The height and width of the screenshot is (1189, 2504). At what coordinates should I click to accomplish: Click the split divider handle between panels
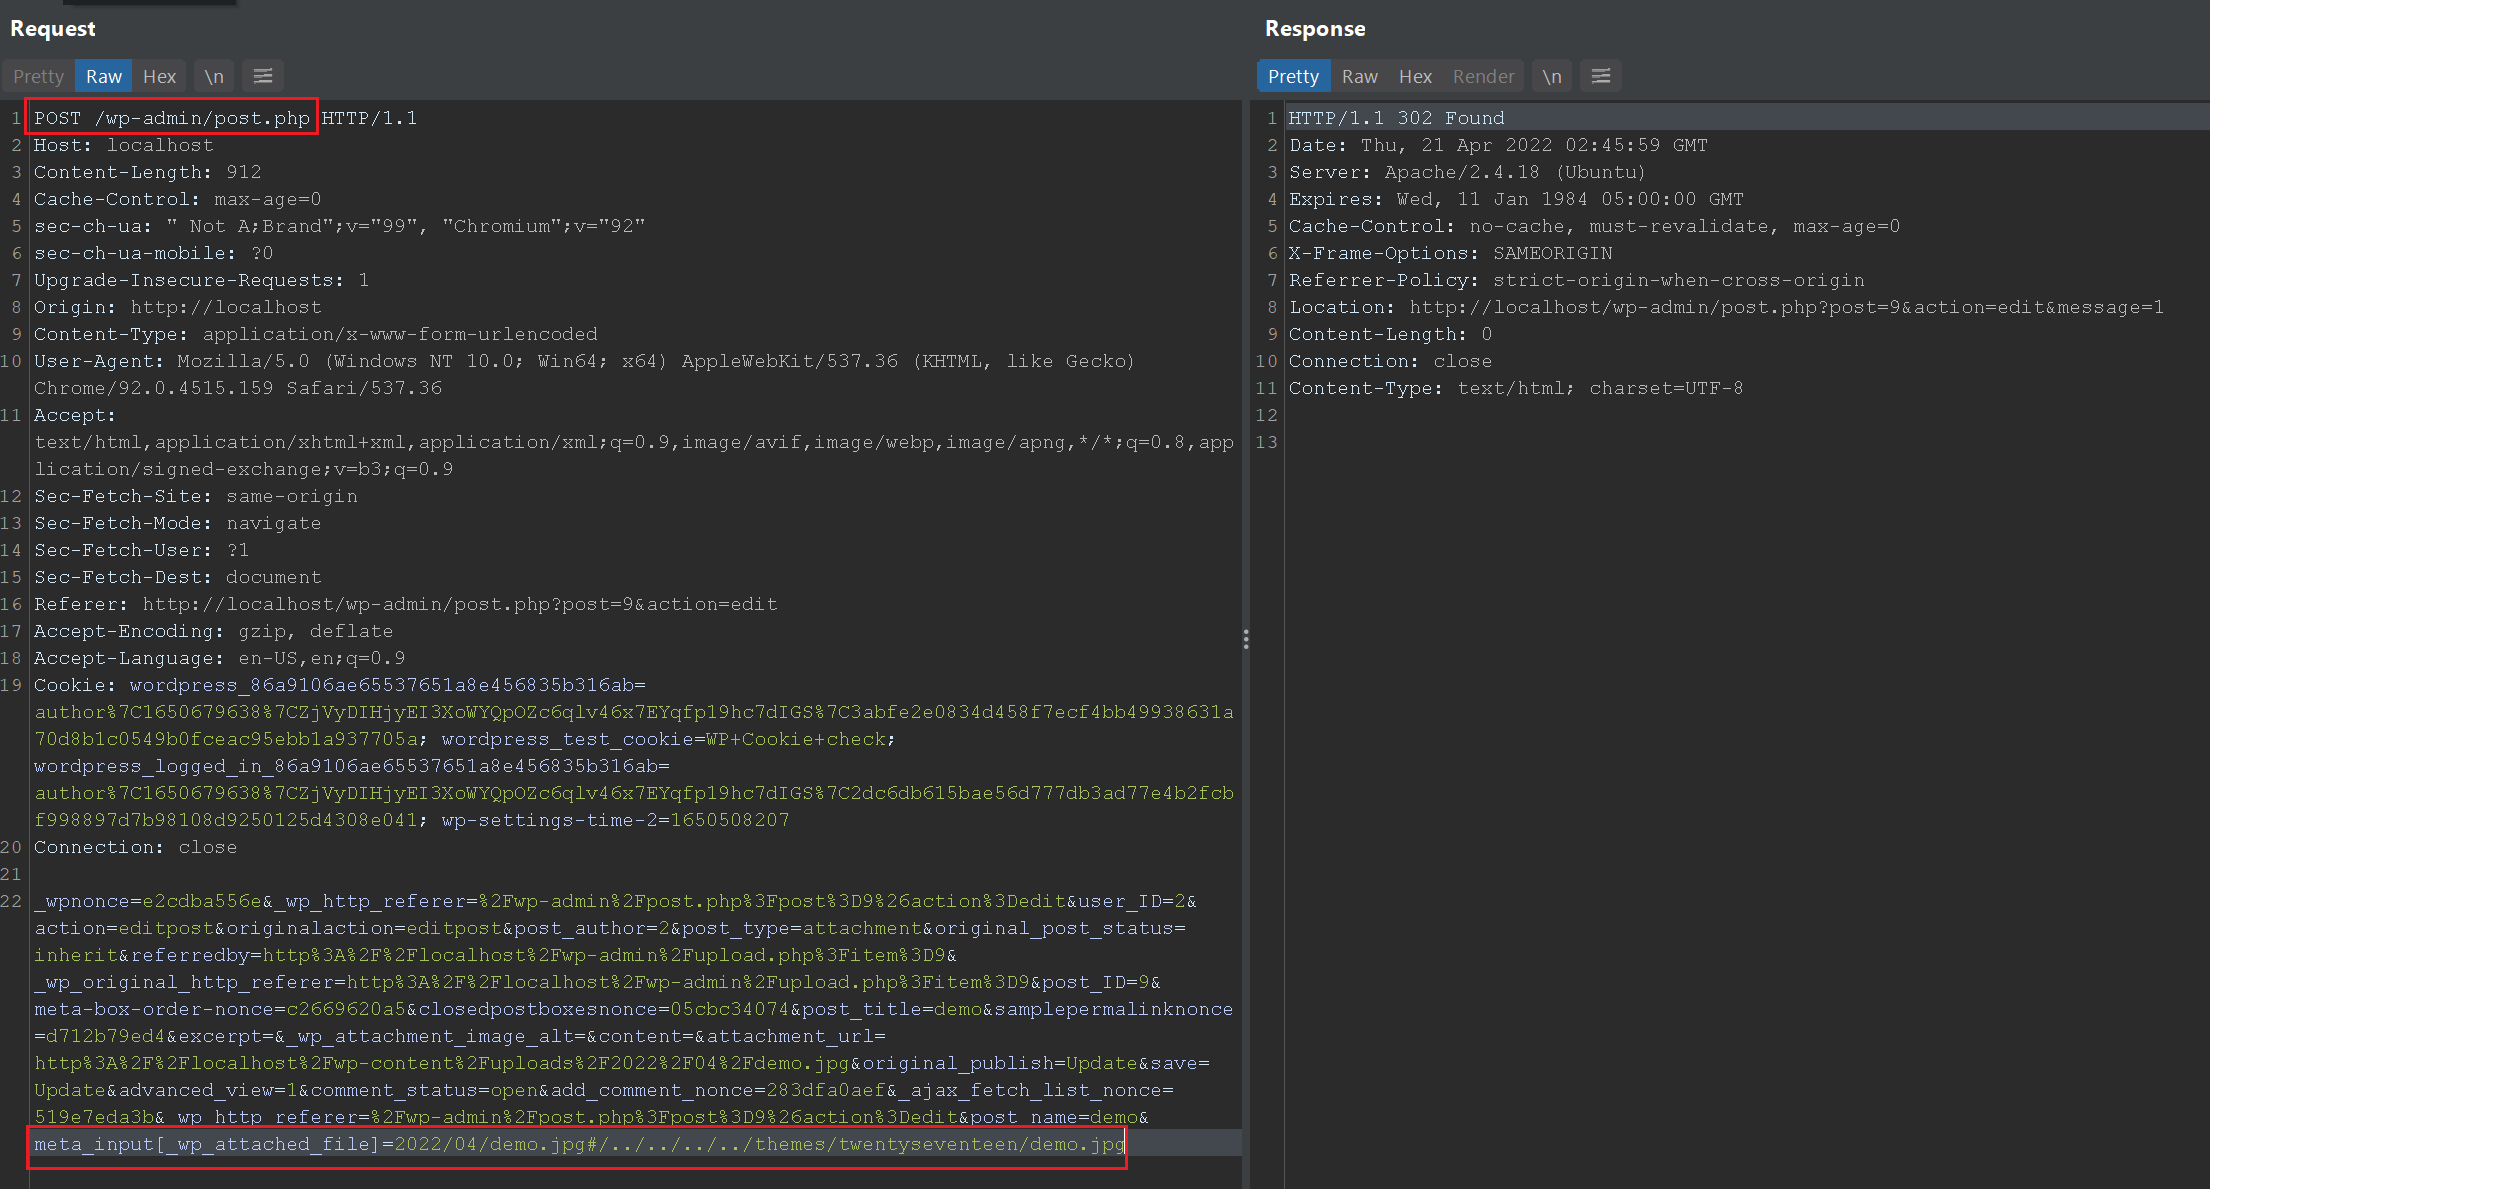[1246, 639]
